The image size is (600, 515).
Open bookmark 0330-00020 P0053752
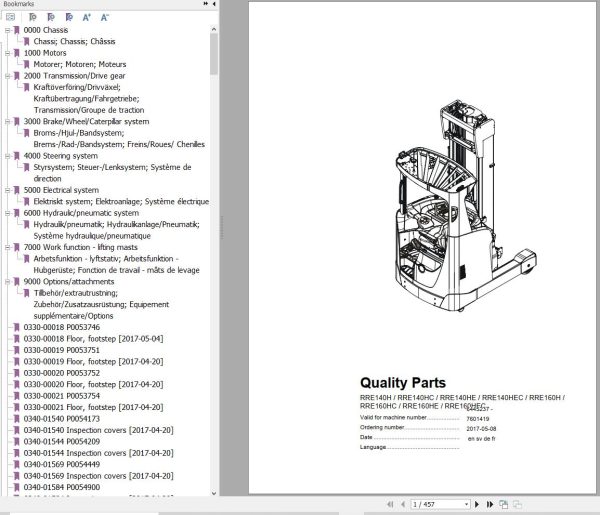point(62,373)
